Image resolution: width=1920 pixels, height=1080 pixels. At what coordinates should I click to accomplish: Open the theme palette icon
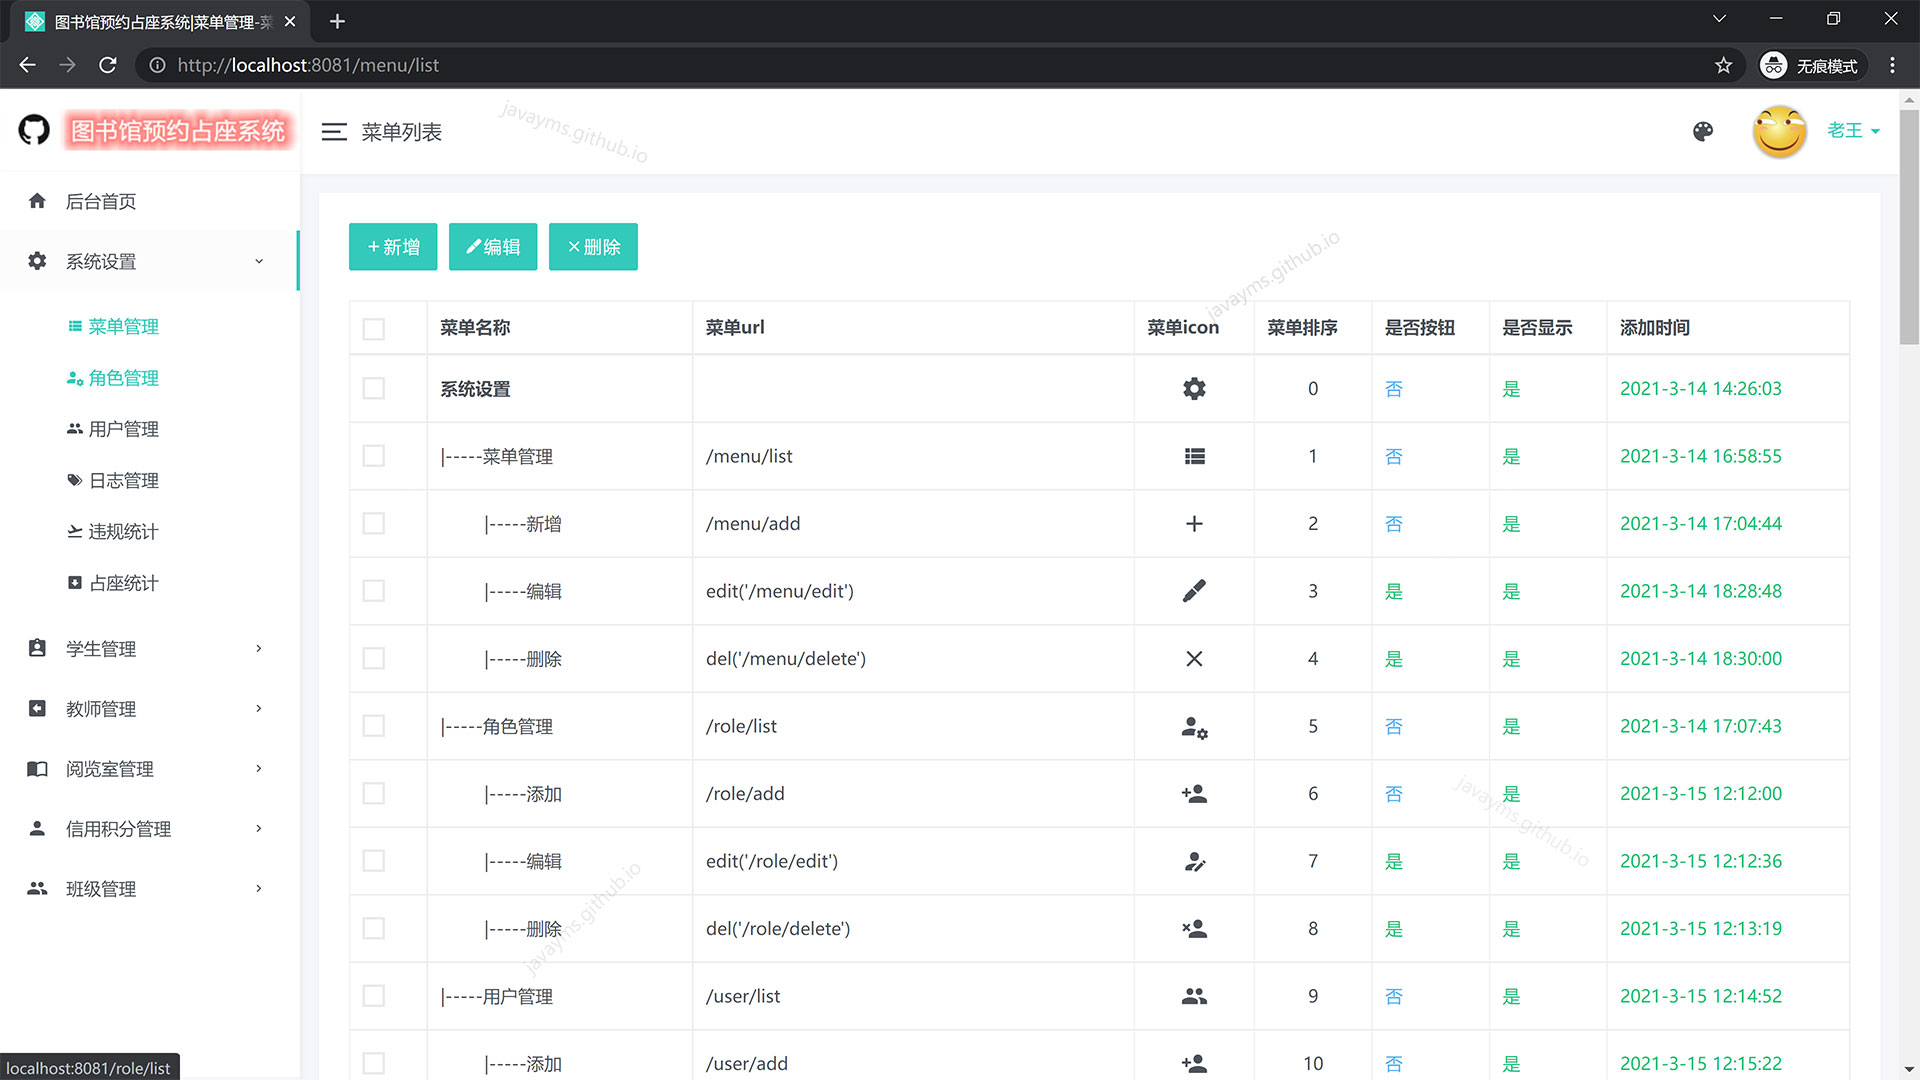click(1703, 132)
